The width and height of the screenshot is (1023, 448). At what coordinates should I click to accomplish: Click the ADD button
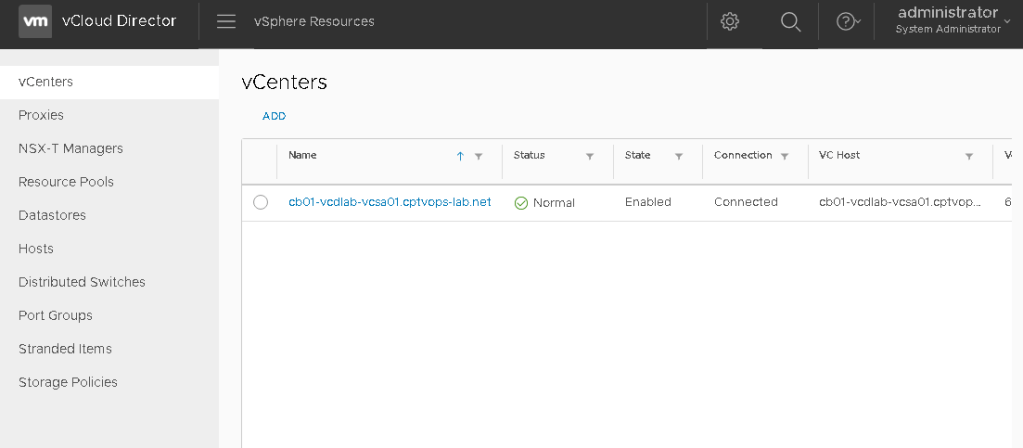(274, 116)
